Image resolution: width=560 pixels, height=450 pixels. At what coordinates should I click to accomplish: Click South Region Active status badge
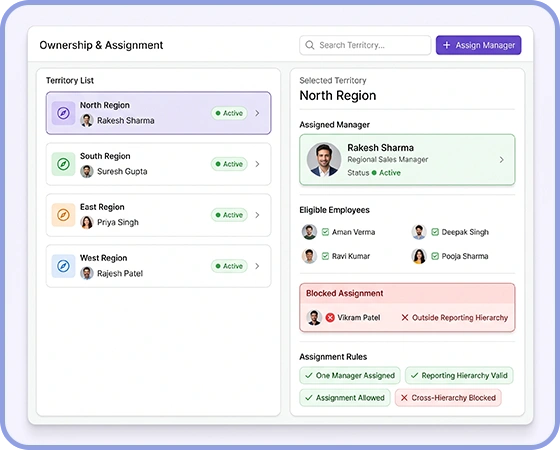coord(229,164)
